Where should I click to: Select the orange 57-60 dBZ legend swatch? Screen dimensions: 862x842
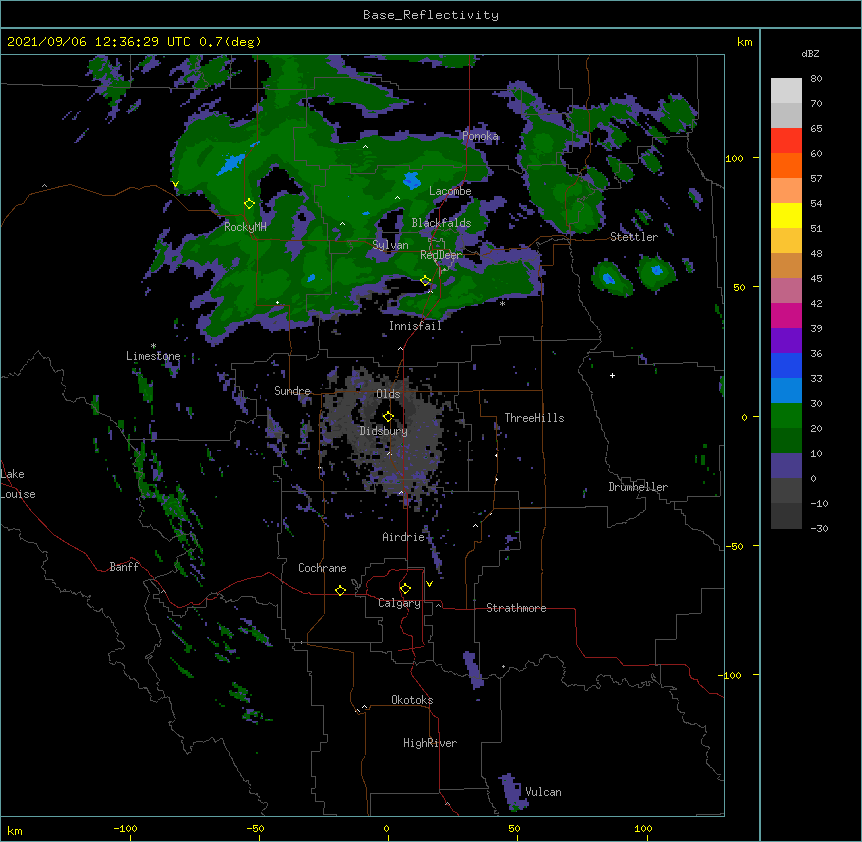[x=786, y=166]
